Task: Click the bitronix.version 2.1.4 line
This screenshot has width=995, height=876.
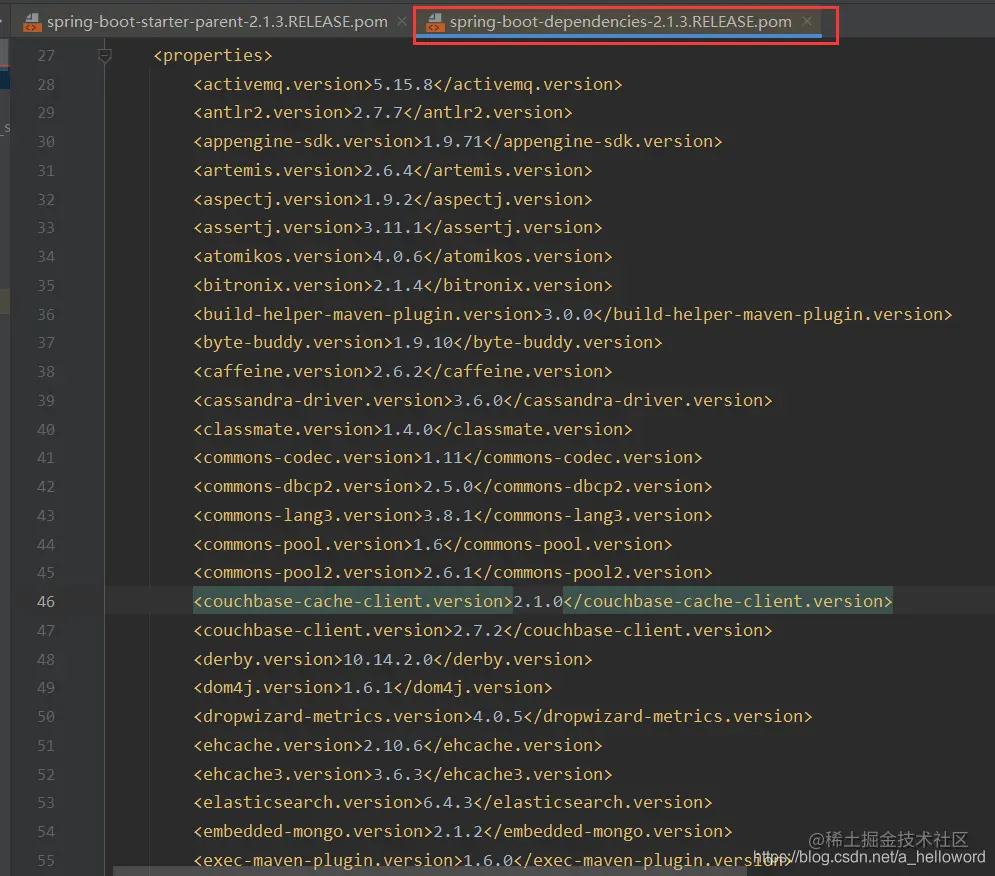Action: tap(403, 286)
